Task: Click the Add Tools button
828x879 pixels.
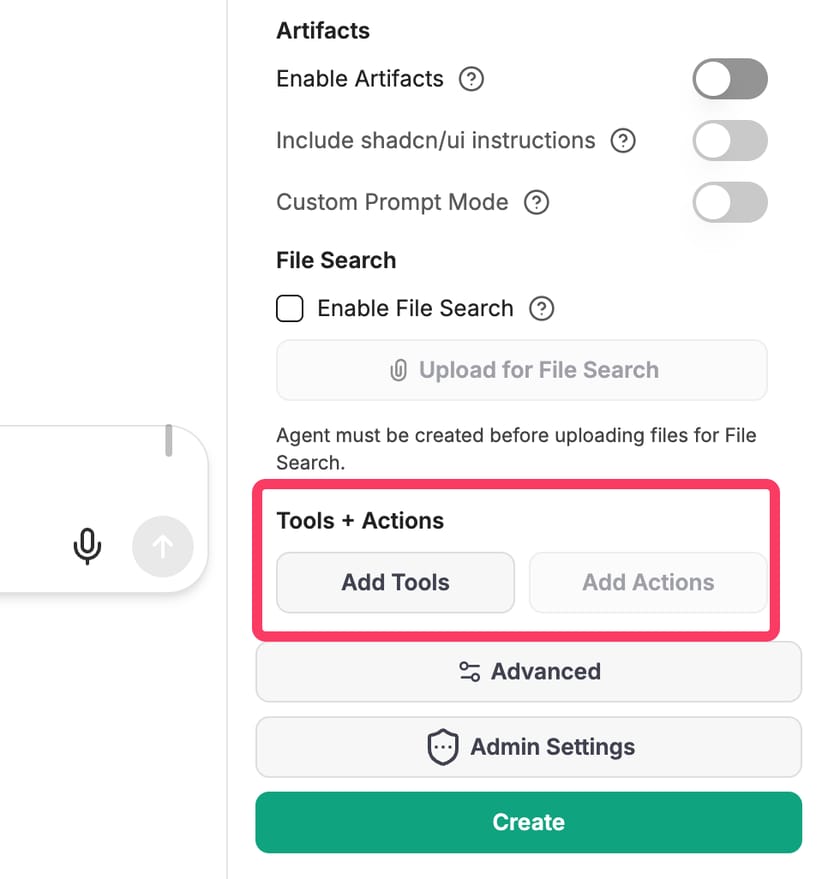Action: [395, 583]
